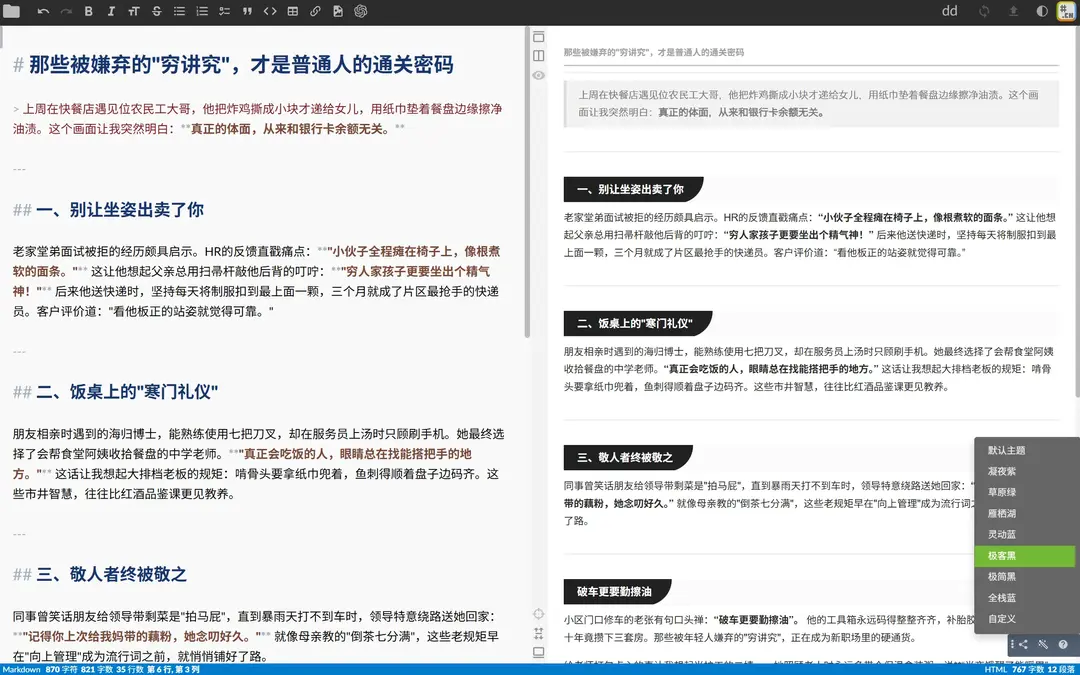Apply bold formatting from the toolbar
1080x675 pixels.
point(87,11)
